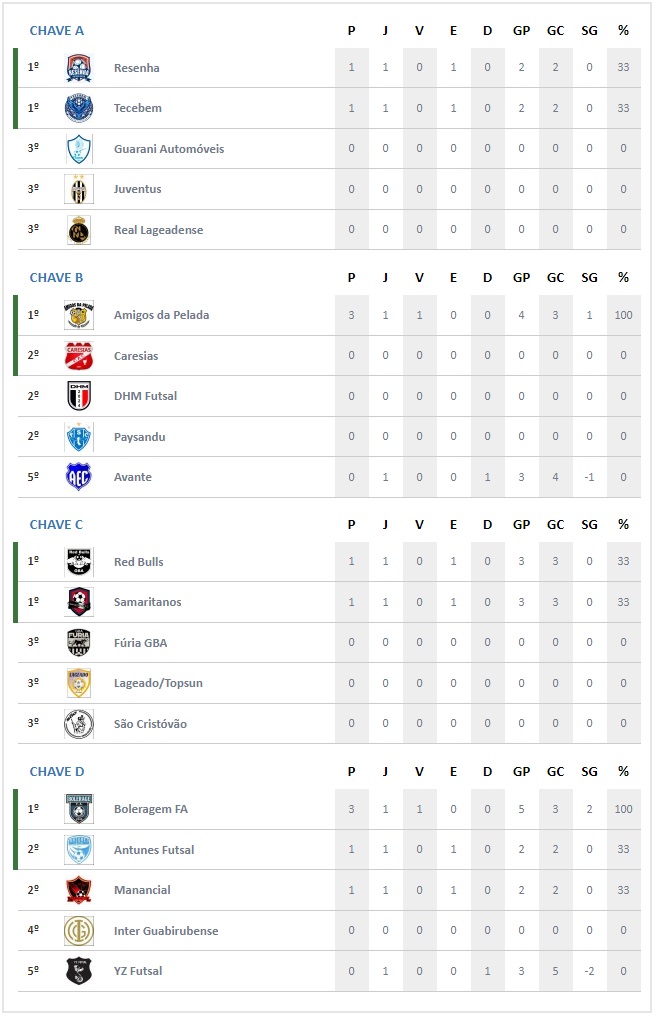The image size is (658, 1022).
Task: Click the Guarani Automóveis team name
Action: click(x=169, y=149)
